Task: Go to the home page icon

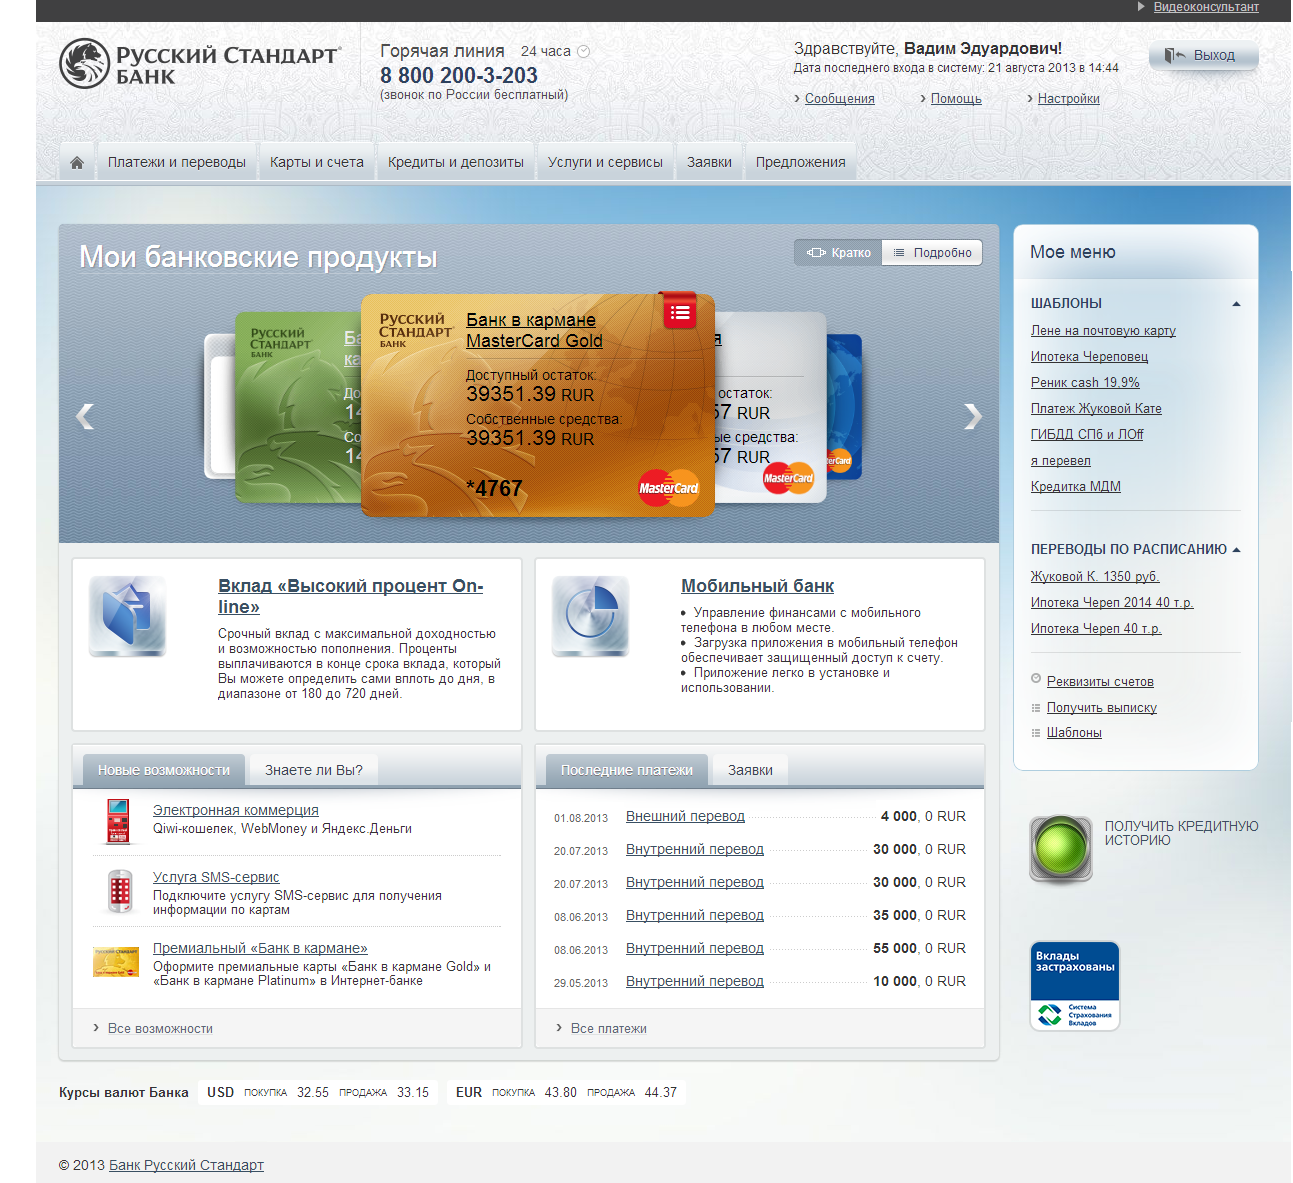Action: 77,162
